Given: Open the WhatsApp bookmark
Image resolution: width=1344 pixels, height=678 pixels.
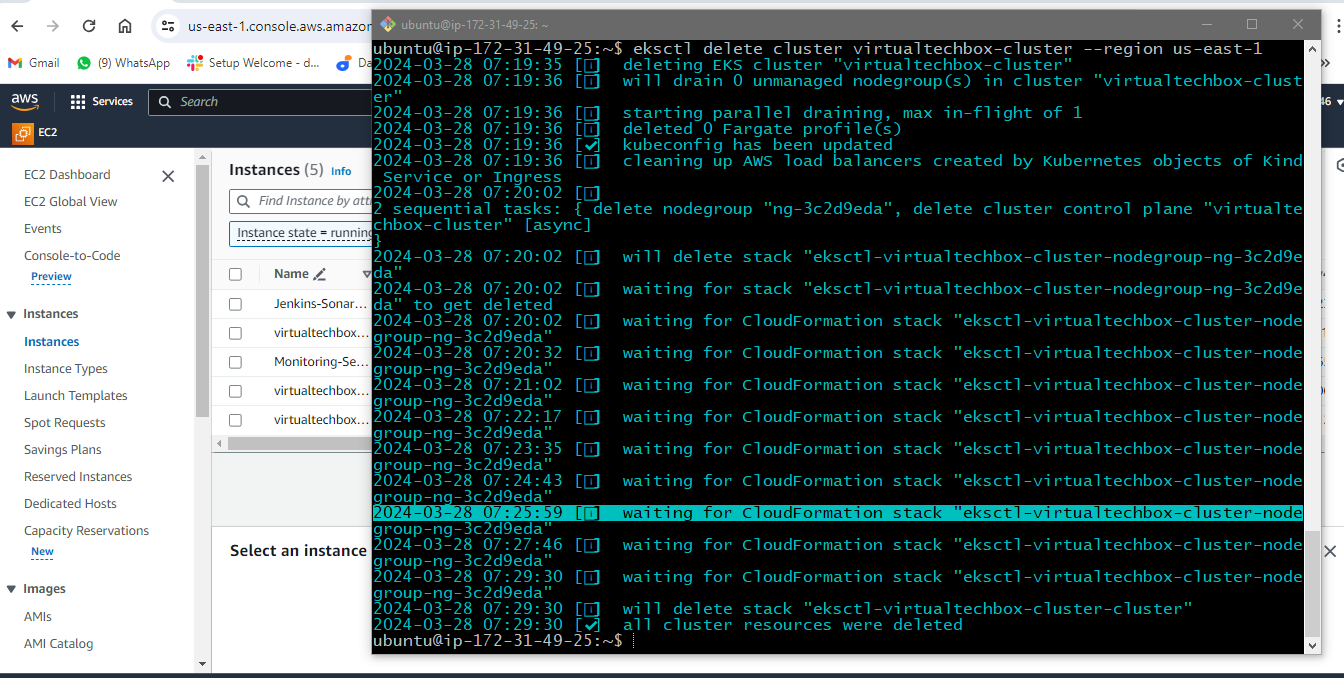Looking at the screenshot, I should tap(123, 63).
